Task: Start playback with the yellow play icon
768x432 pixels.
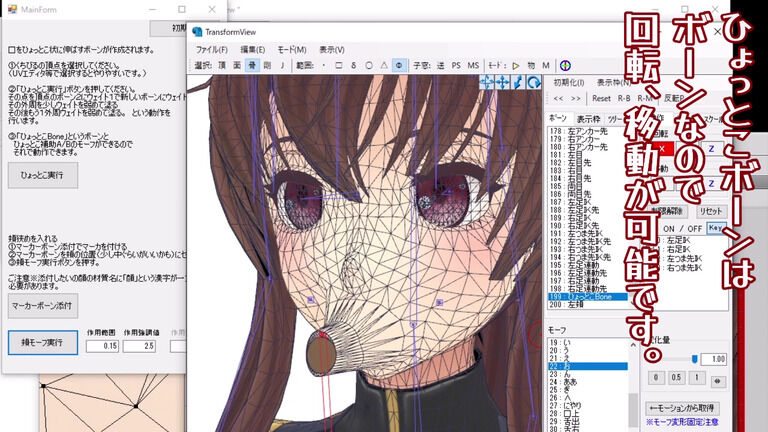Action: pyautogui.click(x=516, y=66)
